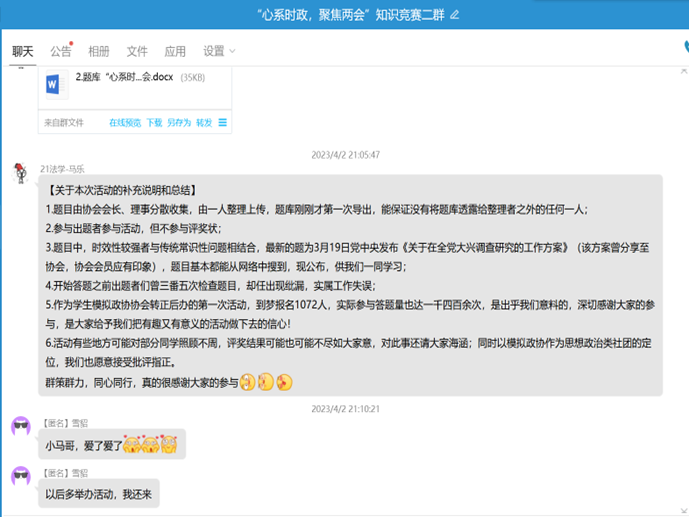Click scroll-to-top arrow at chat edge
Screen dimensions: 689x517
(684, 71)
